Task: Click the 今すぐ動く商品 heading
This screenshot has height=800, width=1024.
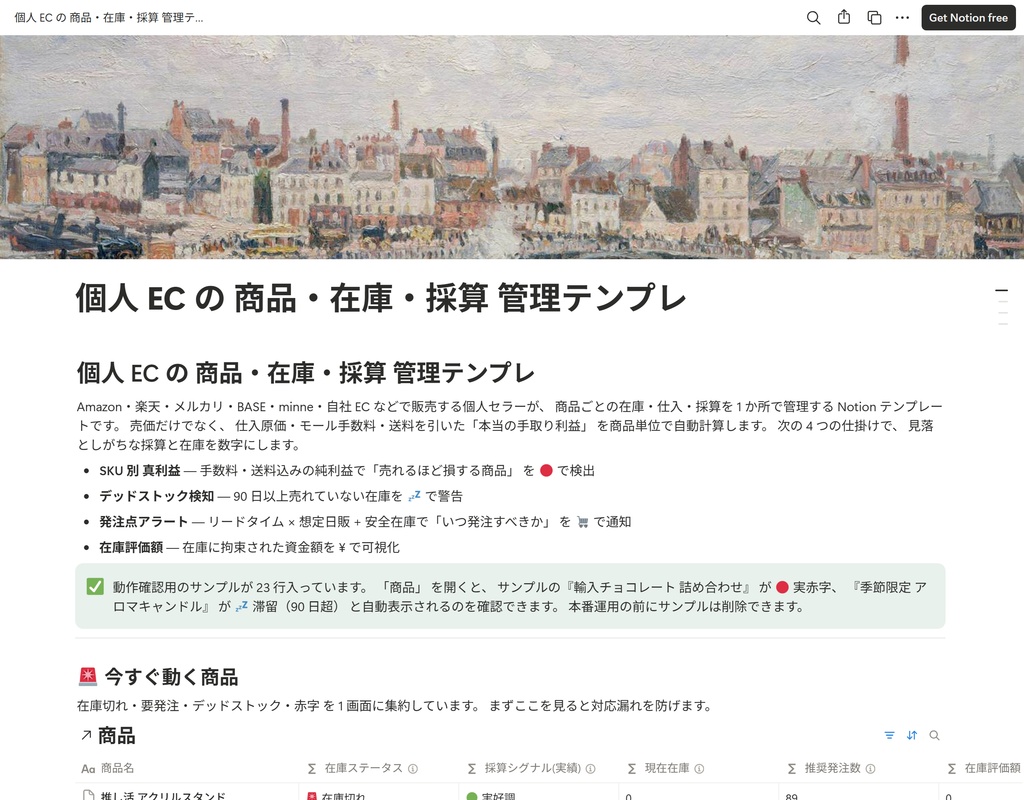Action: click(171, 677)
